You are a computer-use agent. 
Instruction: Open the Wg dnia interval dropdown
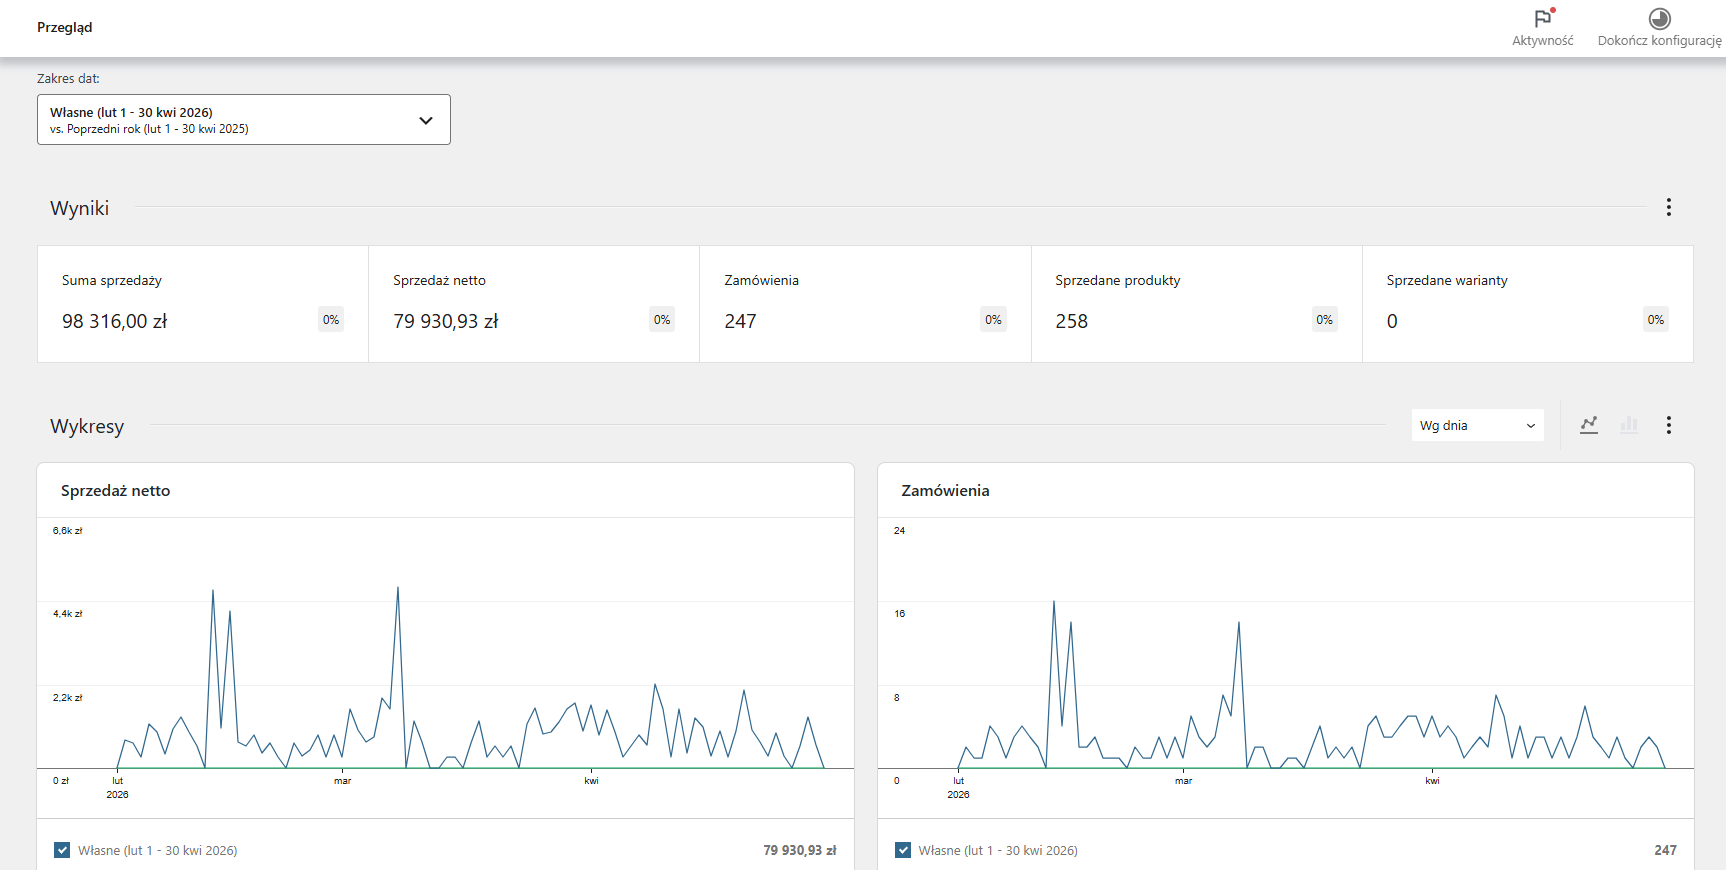(1477, 425)
